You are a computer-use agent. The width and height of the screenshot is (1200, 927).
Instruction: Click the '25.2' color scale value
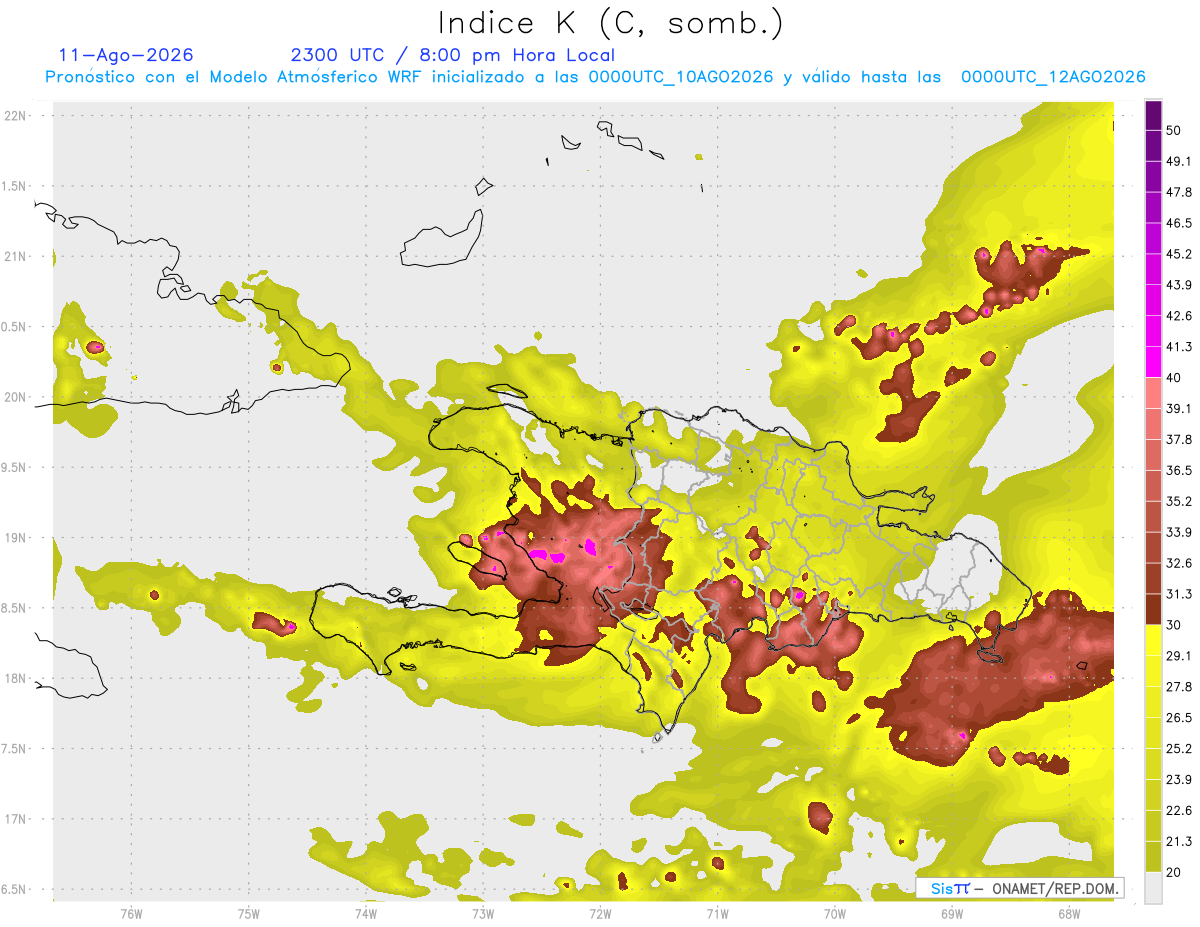coord(1178,749)
